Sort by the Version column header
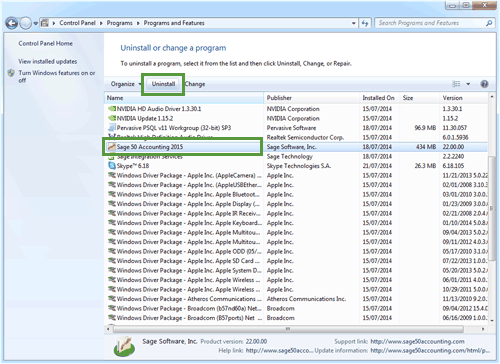 point(464,98)
